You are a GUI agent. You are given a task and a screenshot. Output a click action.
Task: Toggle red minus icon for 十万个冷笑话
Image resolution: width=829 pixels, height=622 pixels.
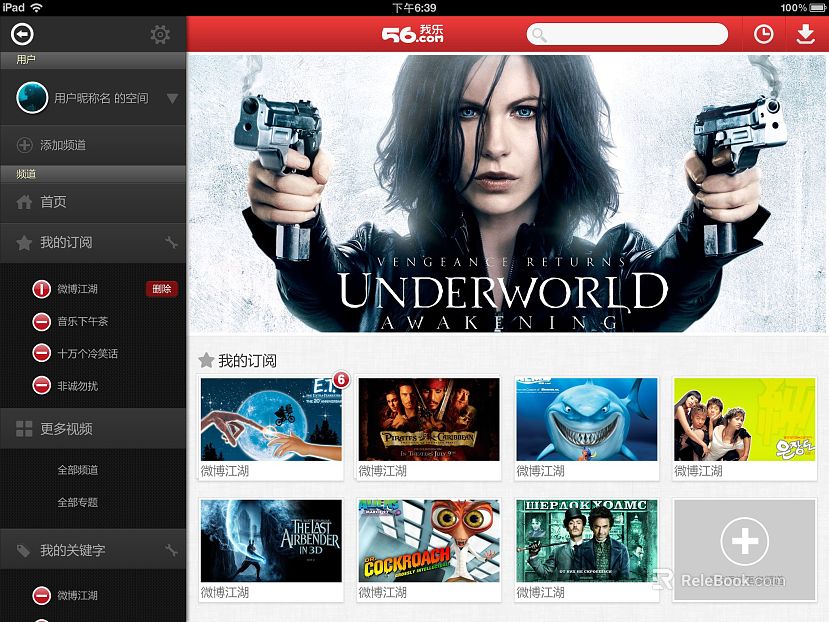click(41, 353)
